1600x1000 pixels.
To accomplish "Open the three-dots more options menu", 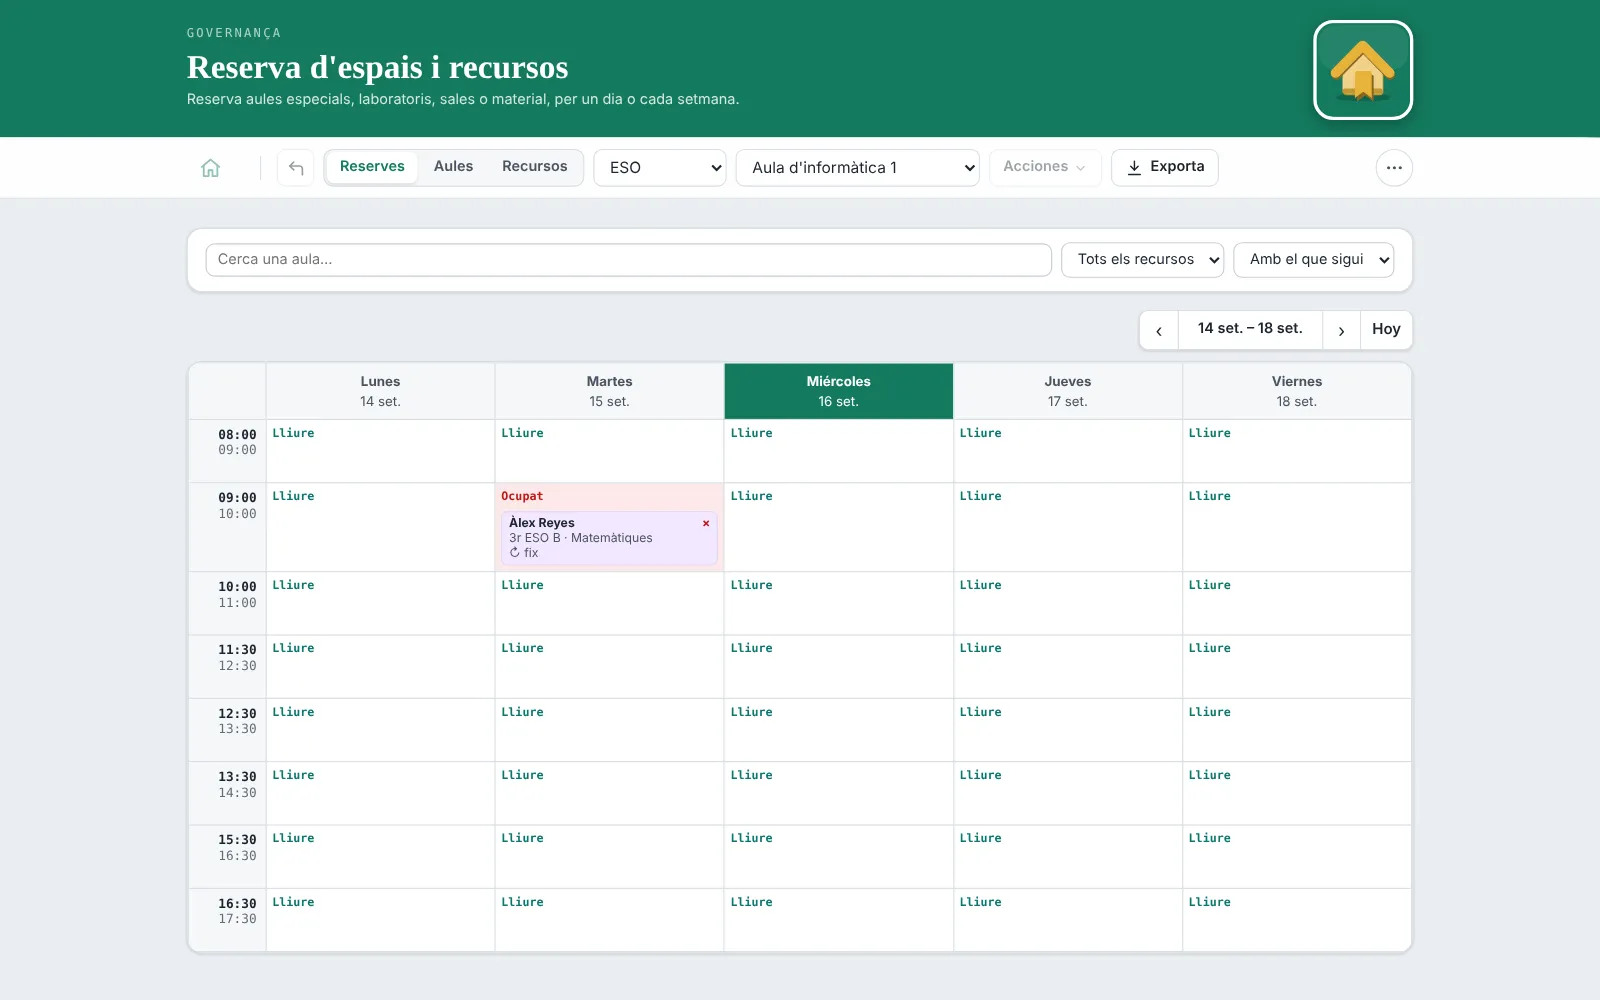I will [x=1394, y=168].
